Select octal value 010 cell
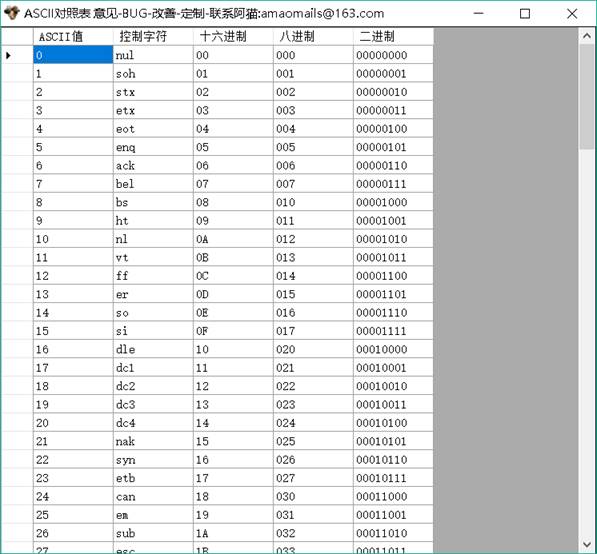Image resolution: width=597 pixels, height=554 pixels. [313, 202]
